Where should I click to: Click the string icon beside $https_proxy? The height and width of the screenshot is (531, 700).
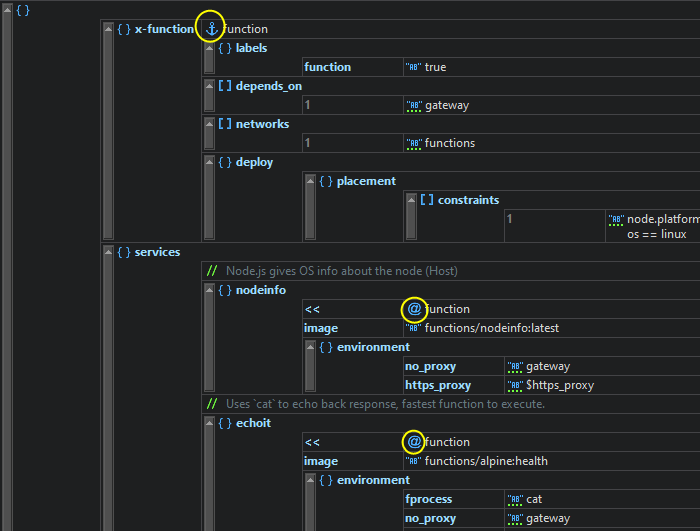pos(515,386)
